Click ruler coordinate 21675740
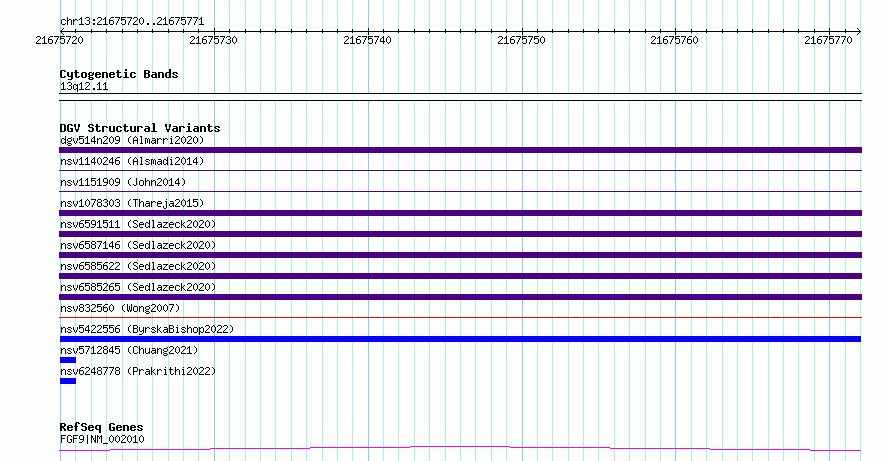The width and height of the screenshot is (890, 461). coord(367,40)
